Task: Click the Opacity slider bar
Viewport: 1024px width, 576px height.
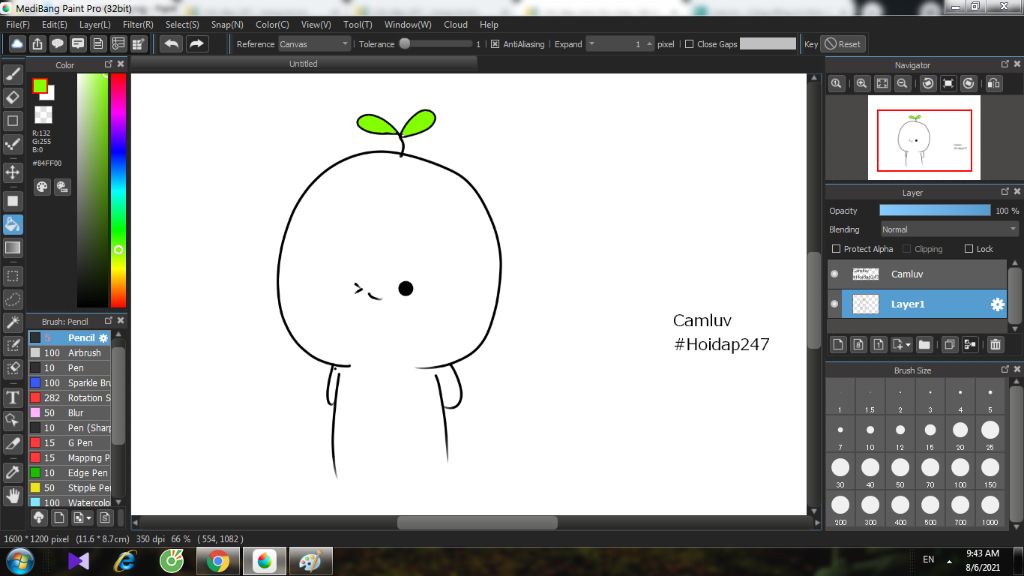Action: (x=935, y=210)
